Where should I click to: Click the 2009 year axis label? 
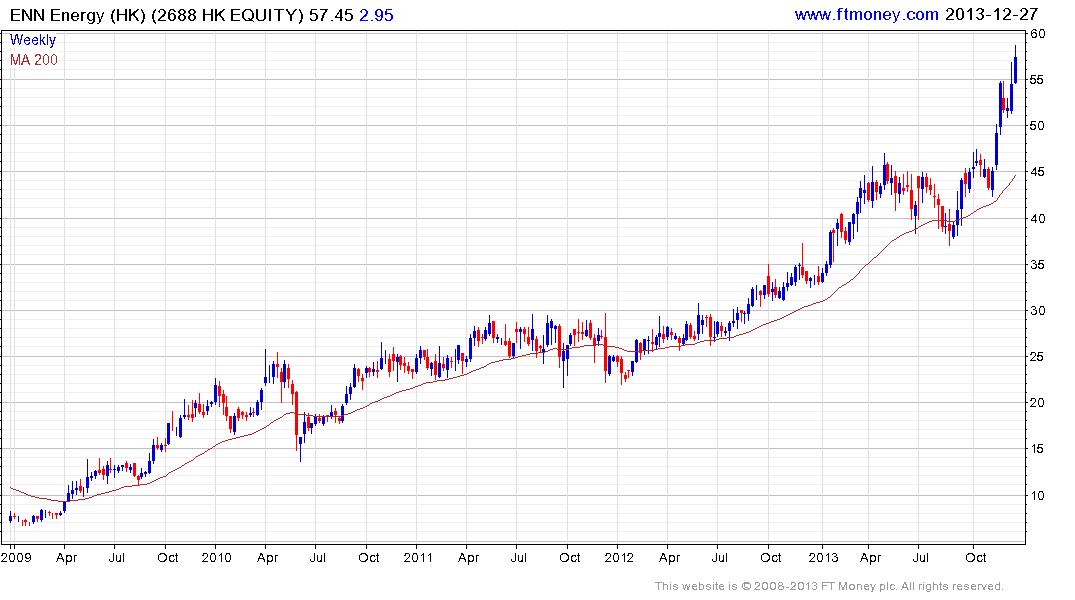[16, 557]
